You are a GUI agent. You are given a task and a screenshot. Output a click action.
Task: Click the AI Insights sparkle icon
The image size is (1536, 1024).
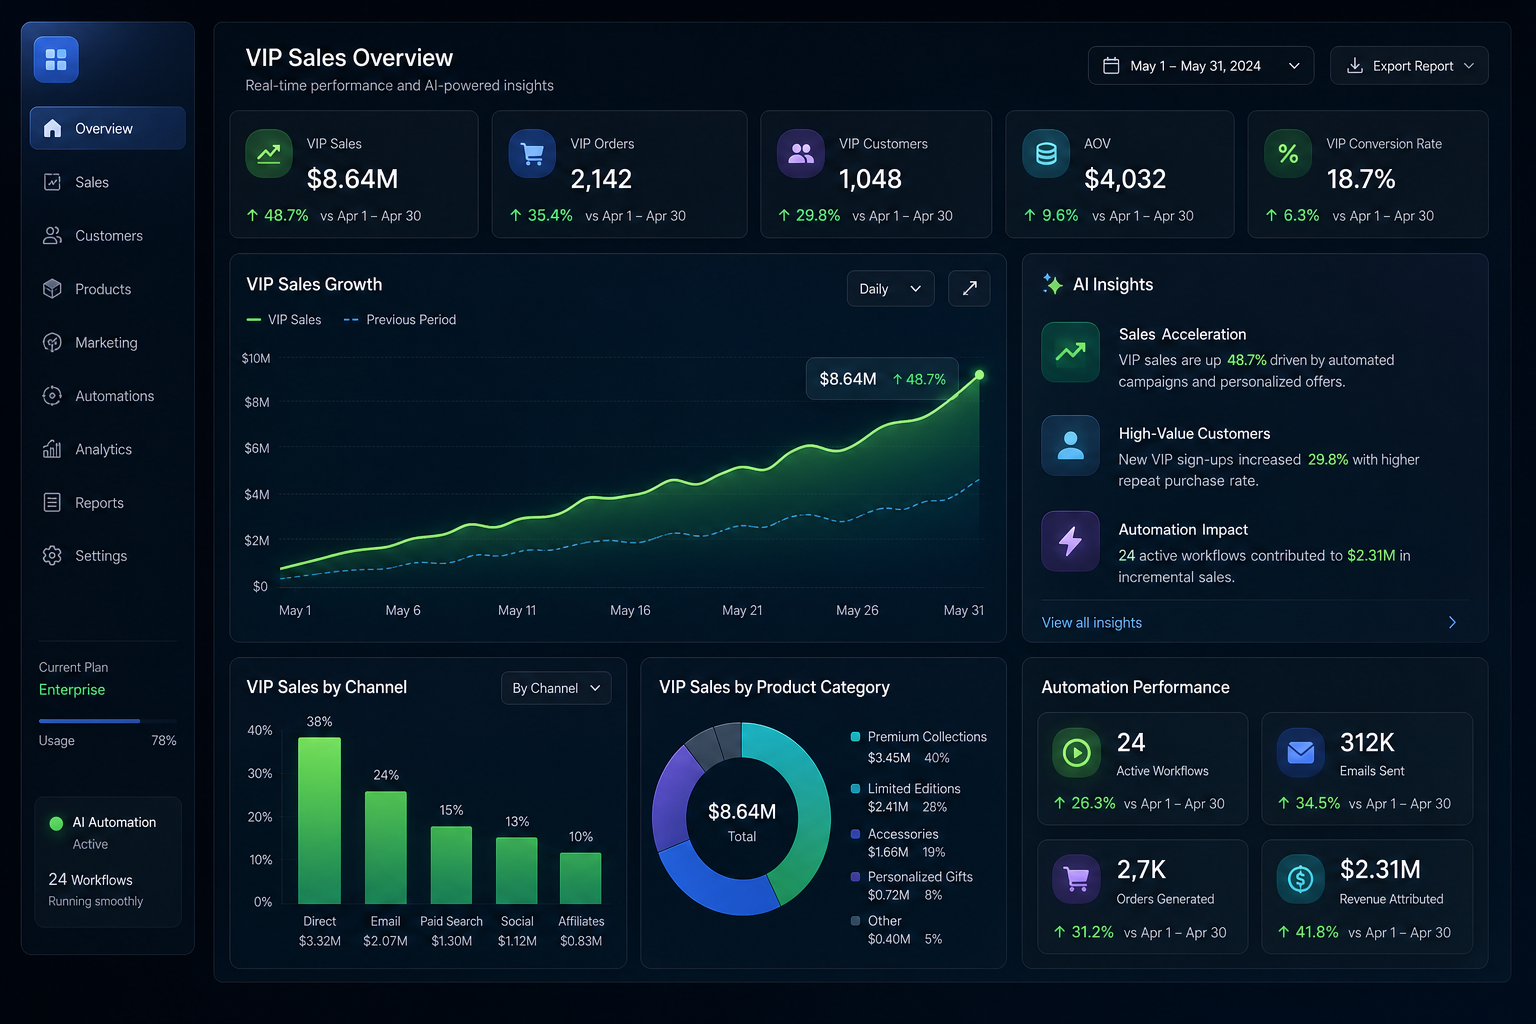(x=1052, y=284)
